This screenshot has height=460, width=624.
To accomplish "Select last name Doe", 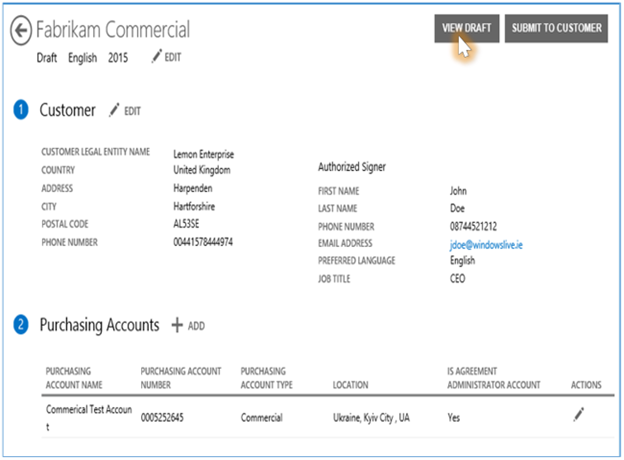I will coord(457,208).
